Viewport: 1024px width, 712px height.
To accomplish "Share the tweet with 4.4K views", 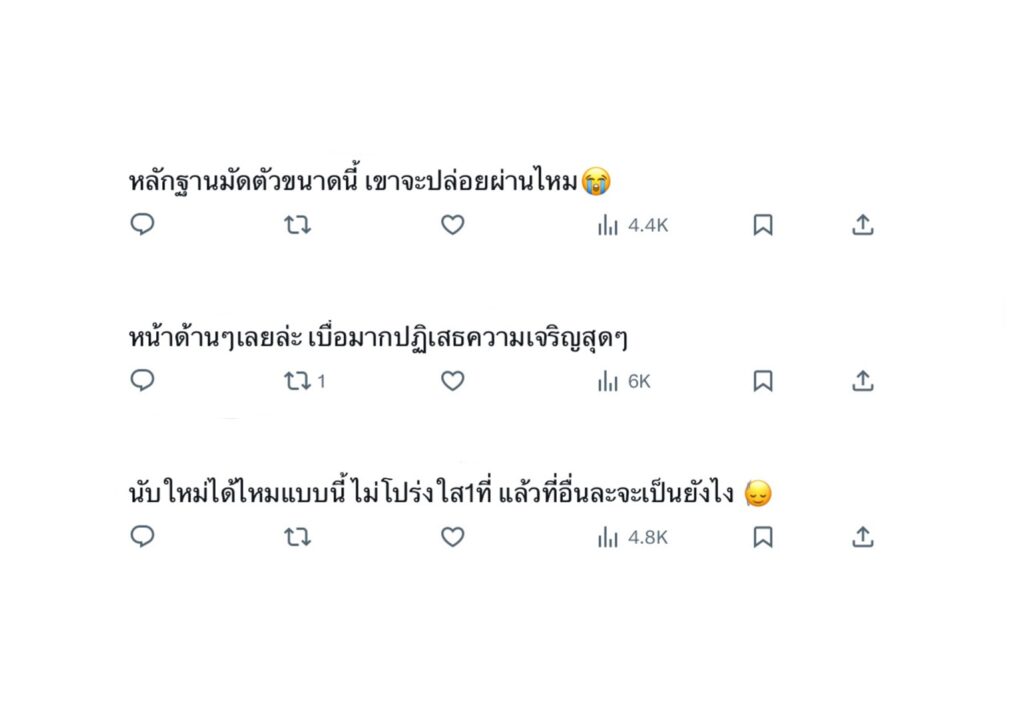I will (x=863, y=225).
